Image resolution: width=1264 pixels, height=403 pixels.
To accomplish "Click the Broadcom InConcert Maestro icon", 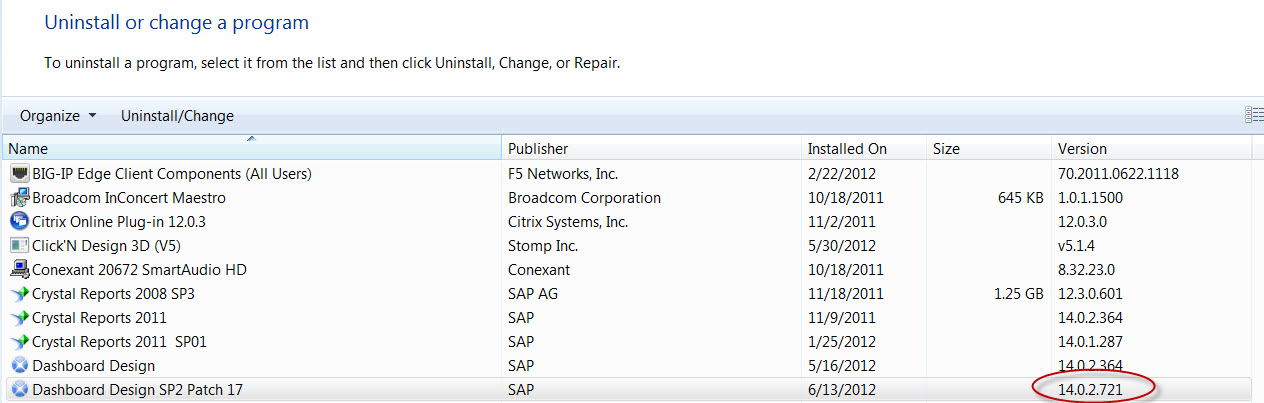I will tap(18, 198).
